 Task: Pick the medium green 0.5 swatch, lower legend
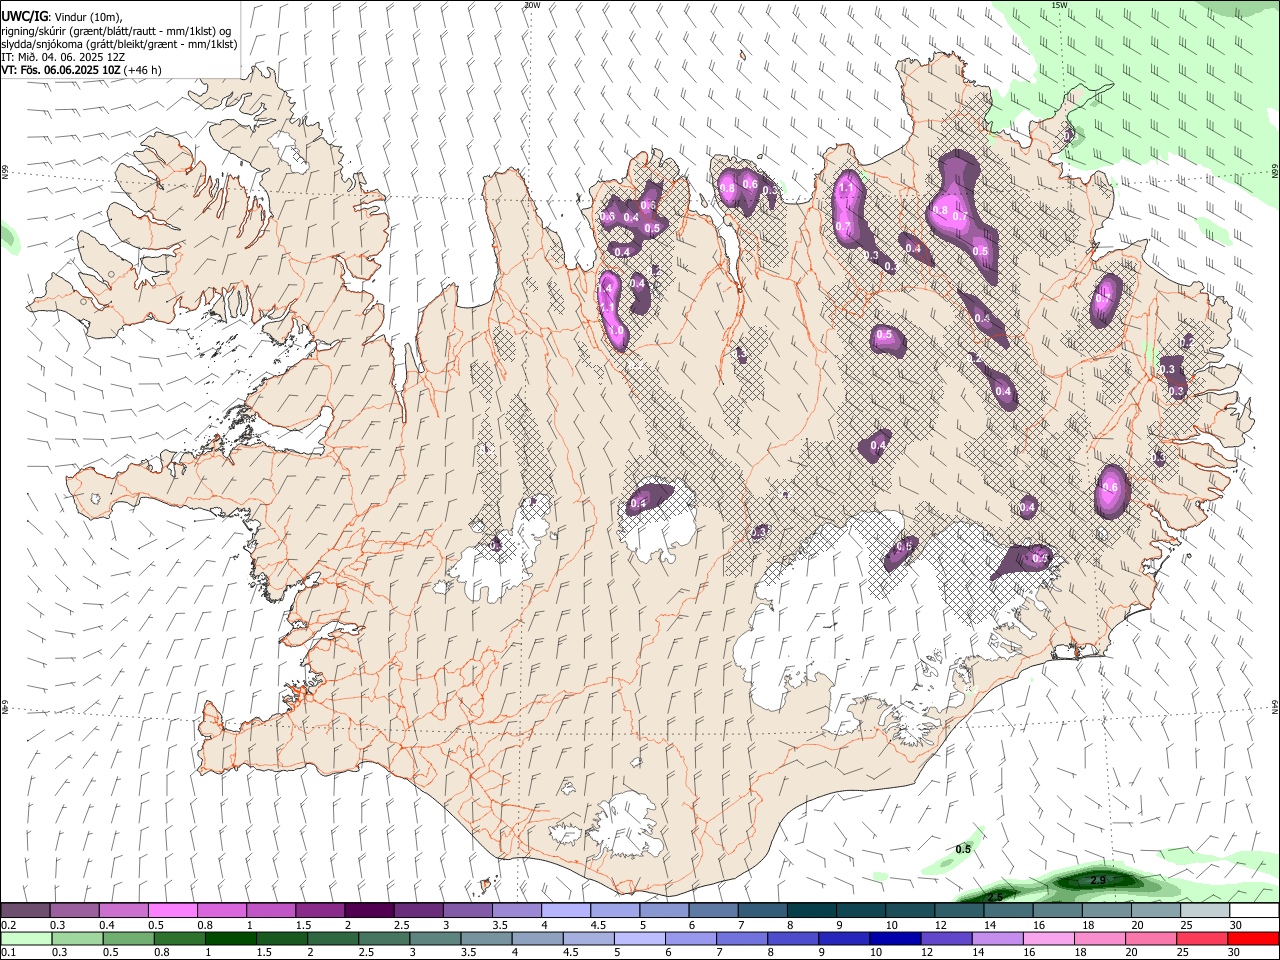(127, 939)
